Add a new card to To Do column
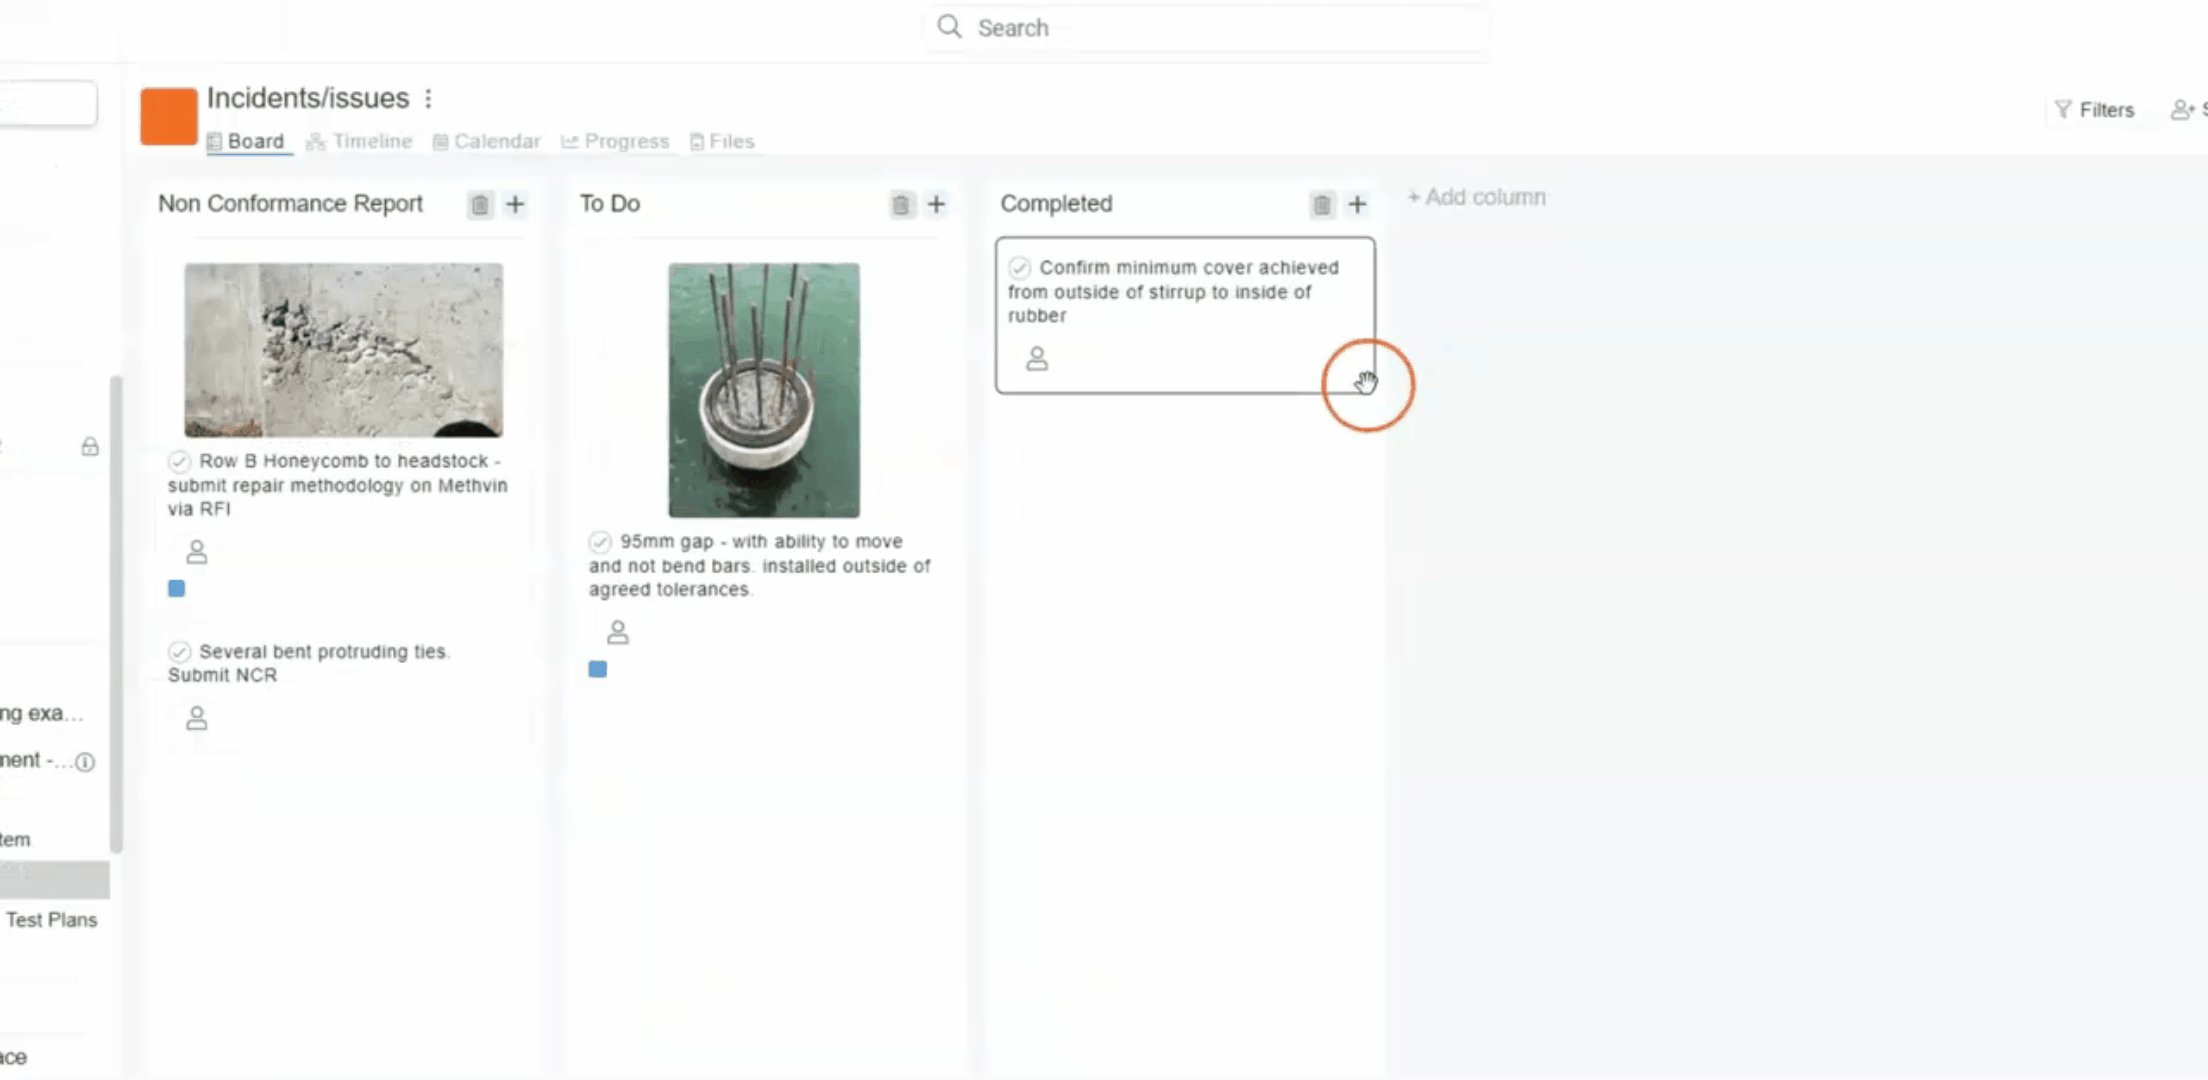 (x=936, y=205)
